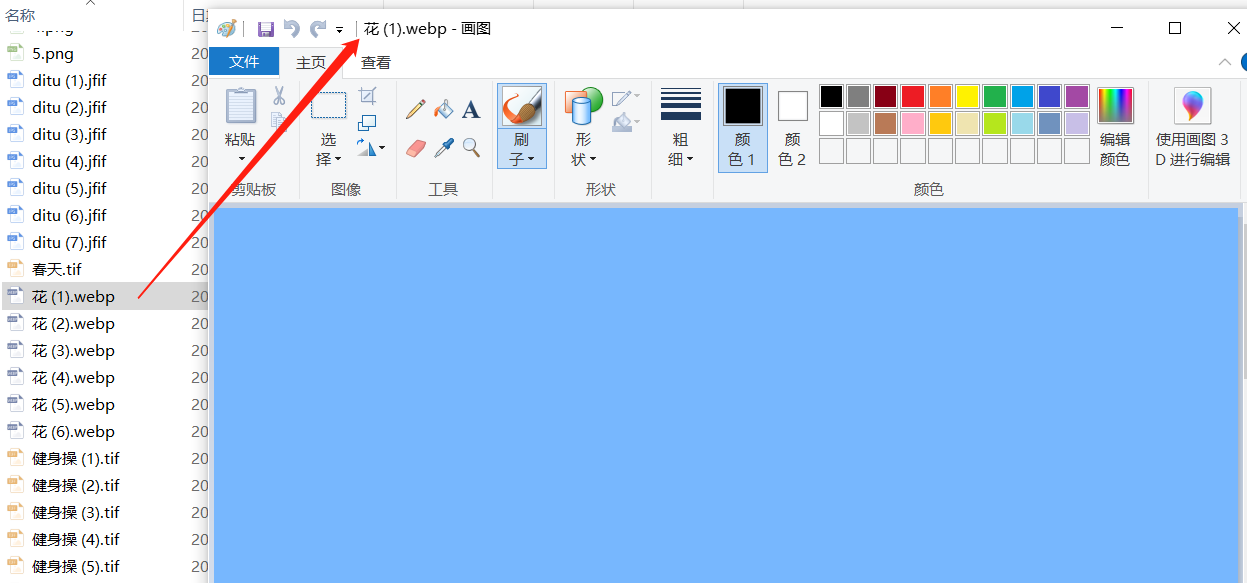The image size is (1247, 583).
Task: Maximize the Paint window
Action: click(x=1175, y=28)
